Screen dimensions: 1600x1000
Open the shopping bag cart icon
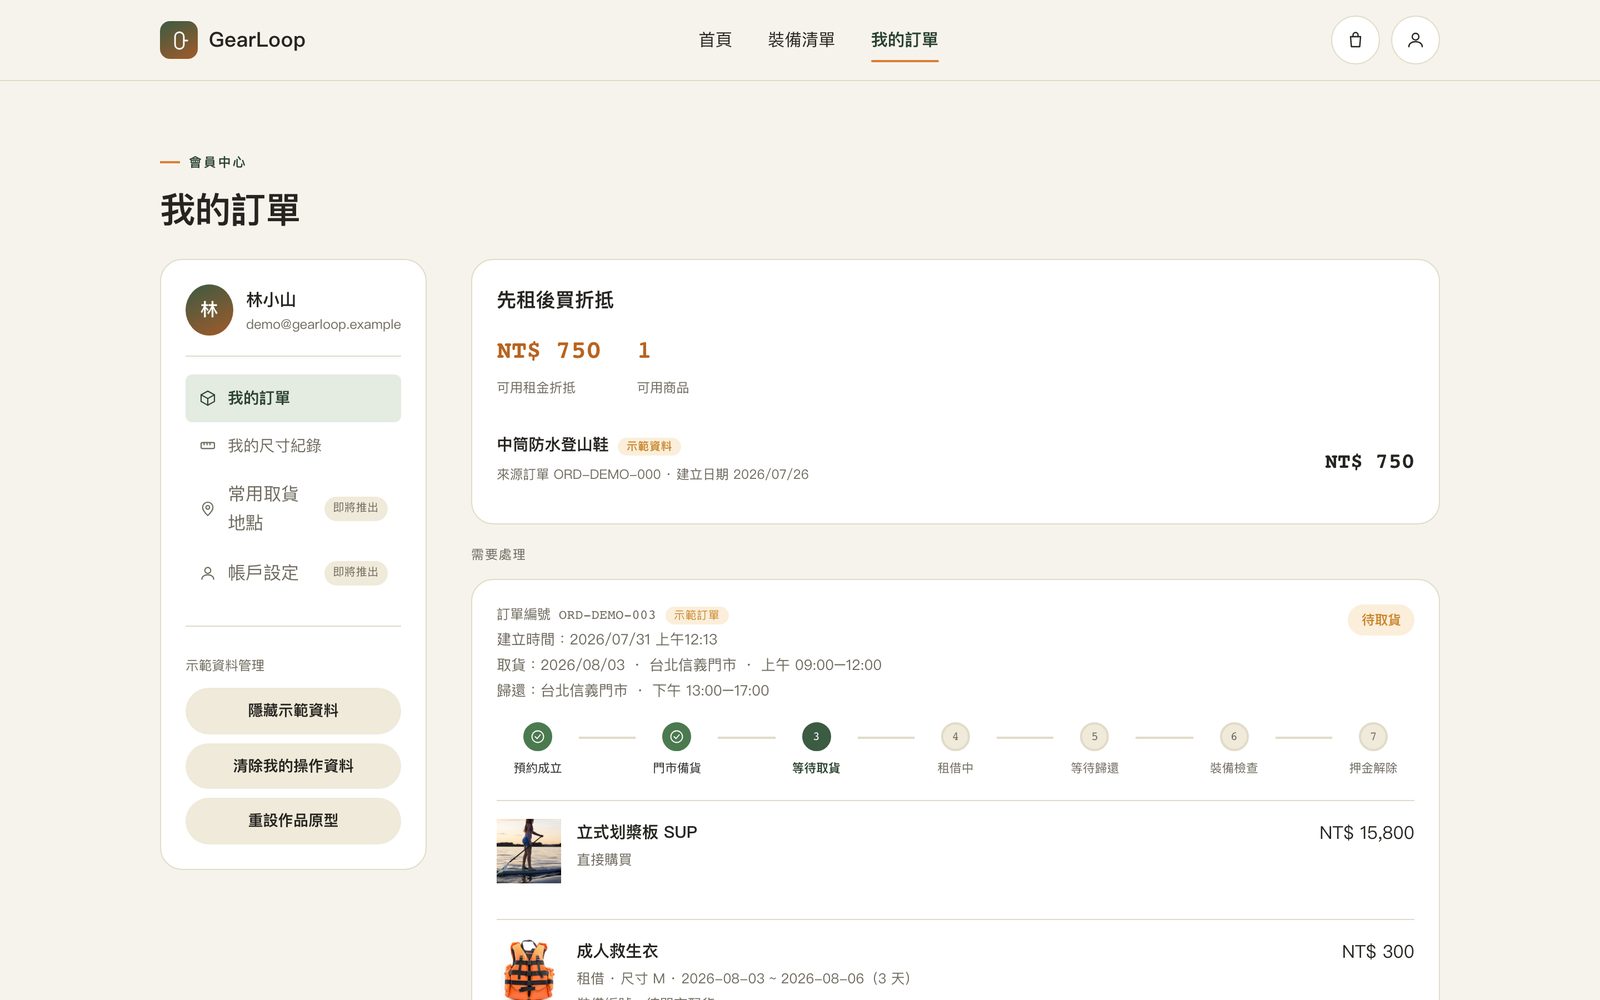[x=1355, y=40]
